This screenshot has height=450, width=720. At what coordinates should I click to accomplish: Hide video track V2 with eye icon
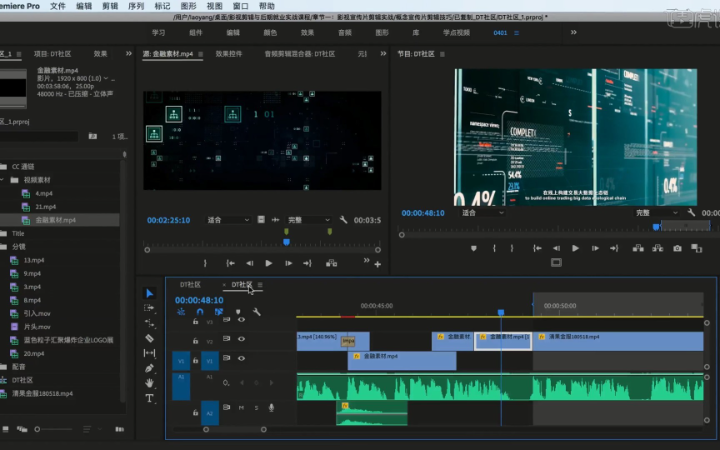click(x=241, y=339)
